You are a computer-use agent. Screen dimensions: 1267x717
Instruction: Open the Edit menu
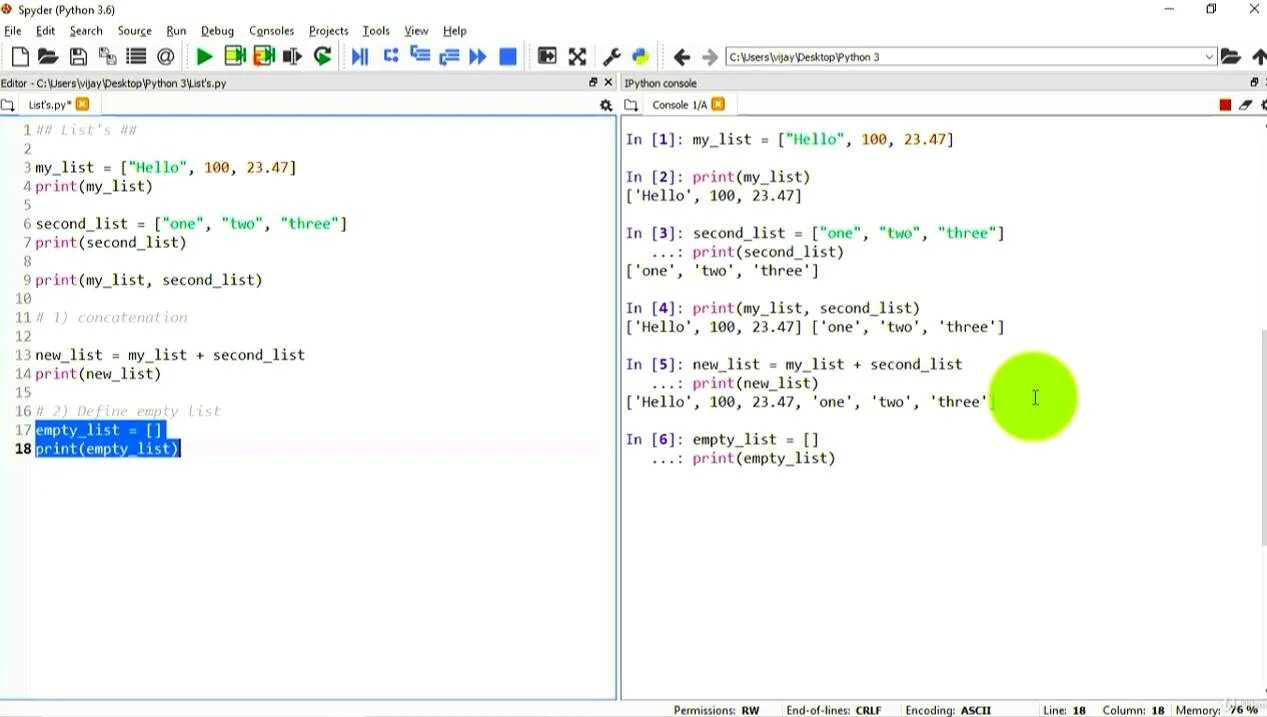point(46,31)
